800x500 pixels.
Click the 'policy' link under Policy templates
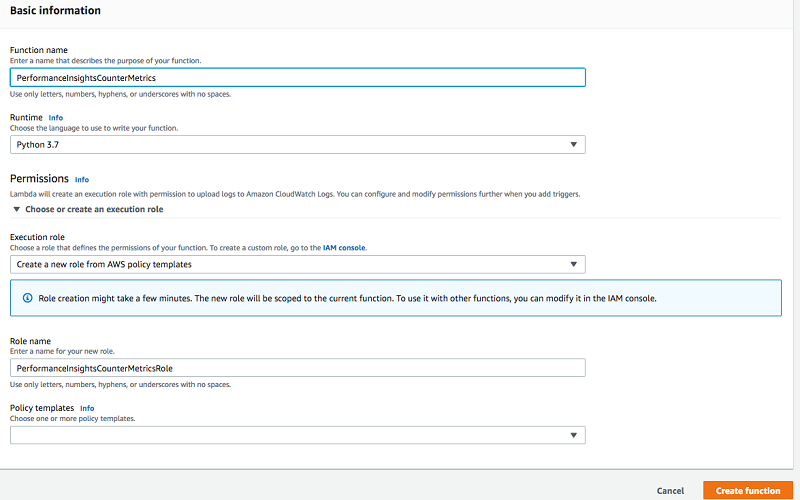tap(90, 418)
